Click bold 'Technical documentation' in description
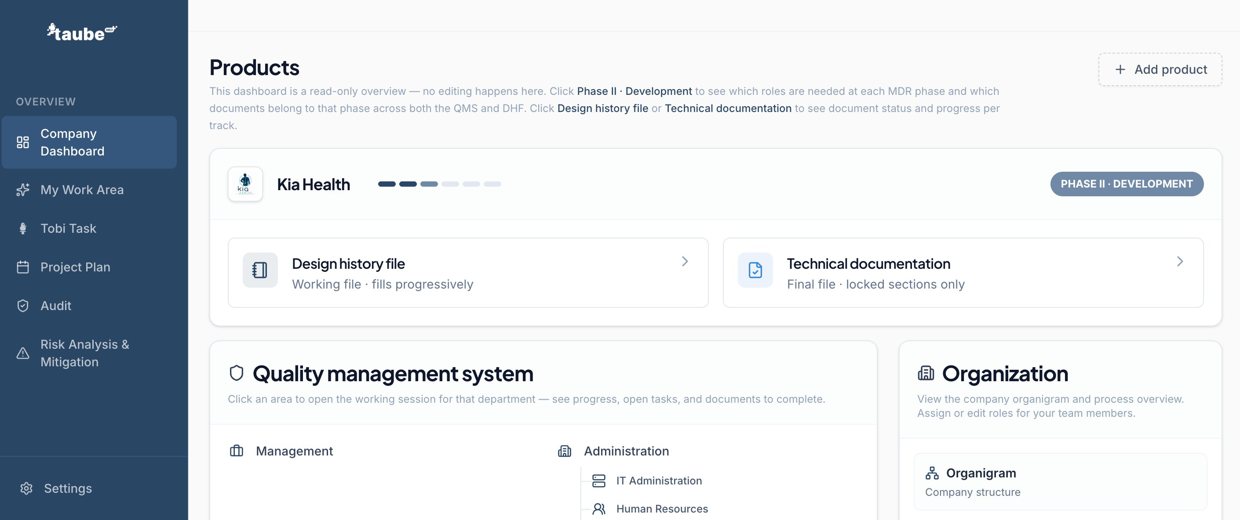 click(x=728, y=108)
